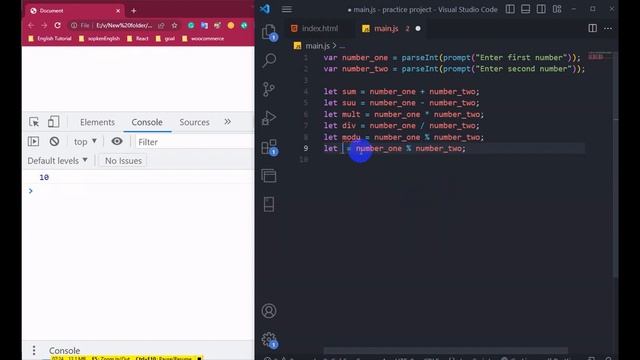This screenshot has height=360, width=640.
Task: Click the share icon in address bar
Action: (x=161, y=25)
